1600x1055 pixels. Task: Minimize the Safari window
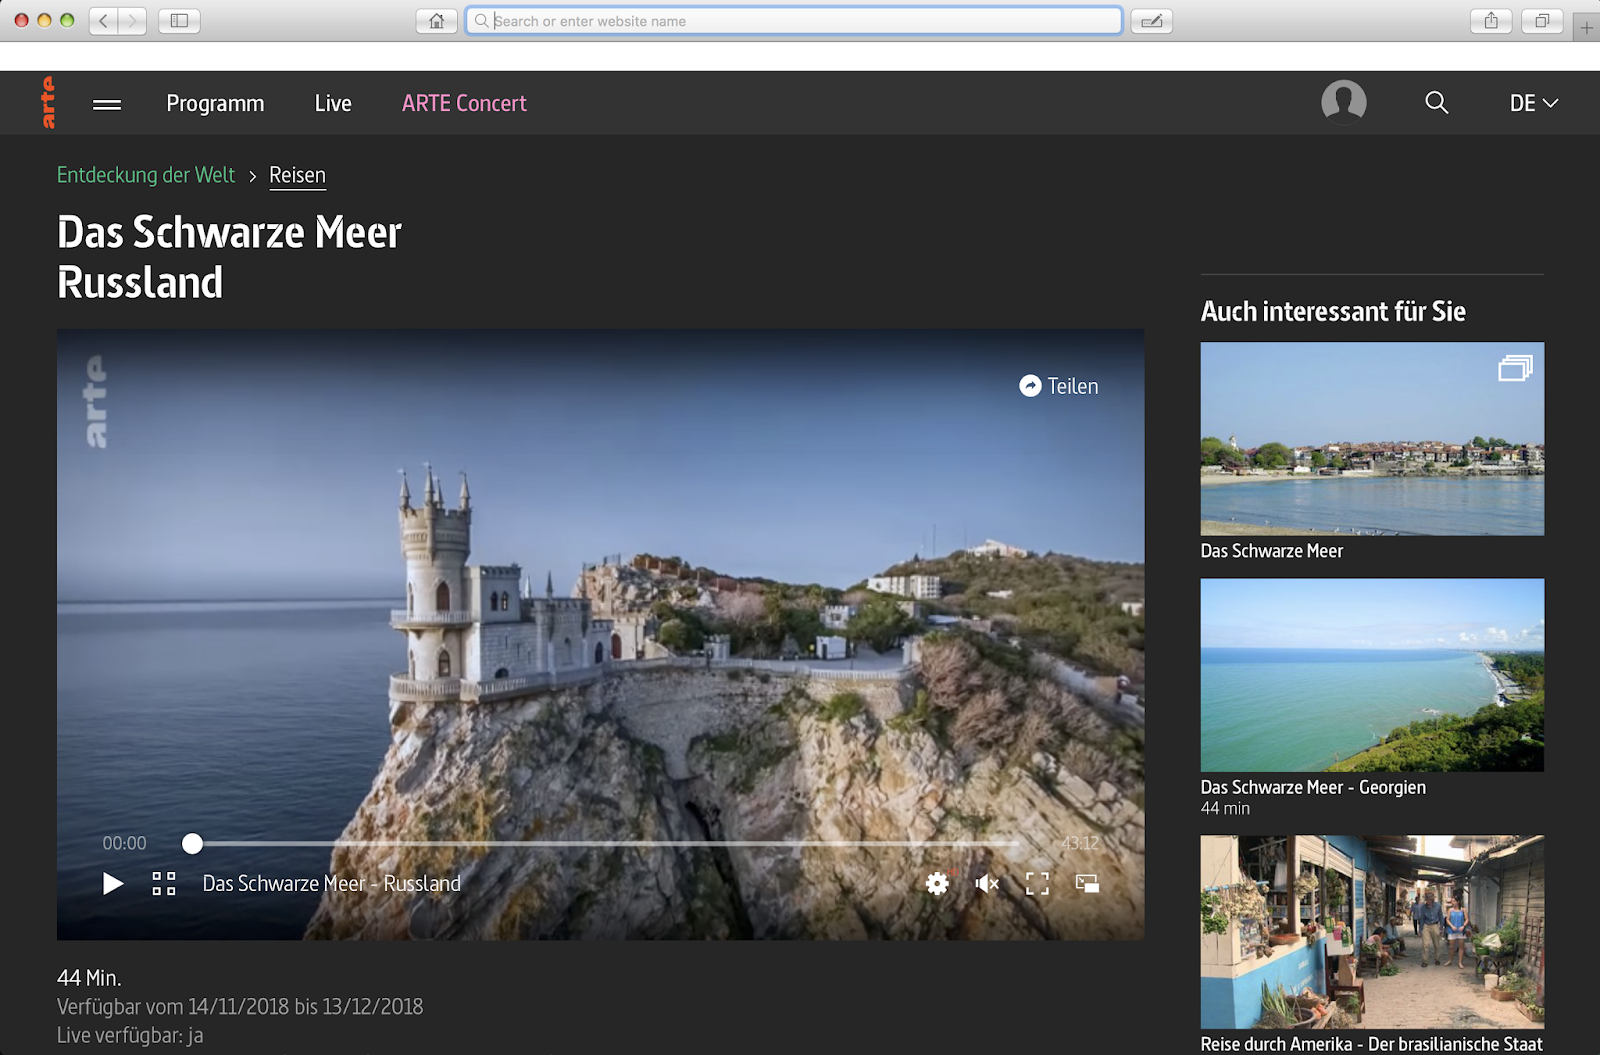point(44,20)
